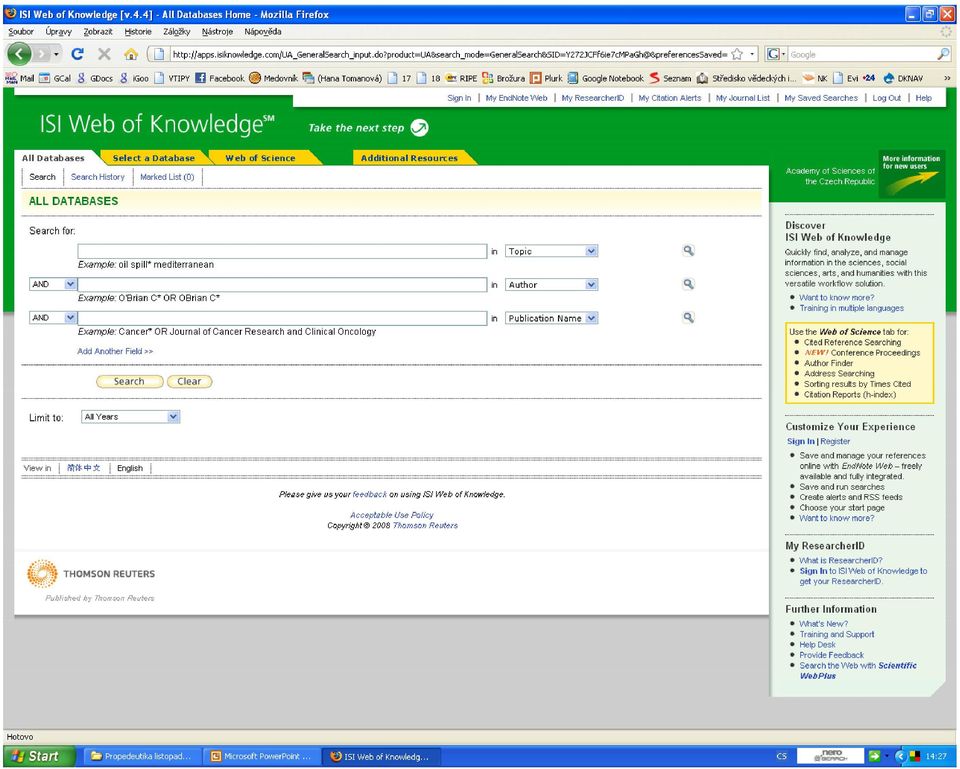Click the Log Out link
The height and width of the screenshot is (769, 960).
[x=887, y=98]
